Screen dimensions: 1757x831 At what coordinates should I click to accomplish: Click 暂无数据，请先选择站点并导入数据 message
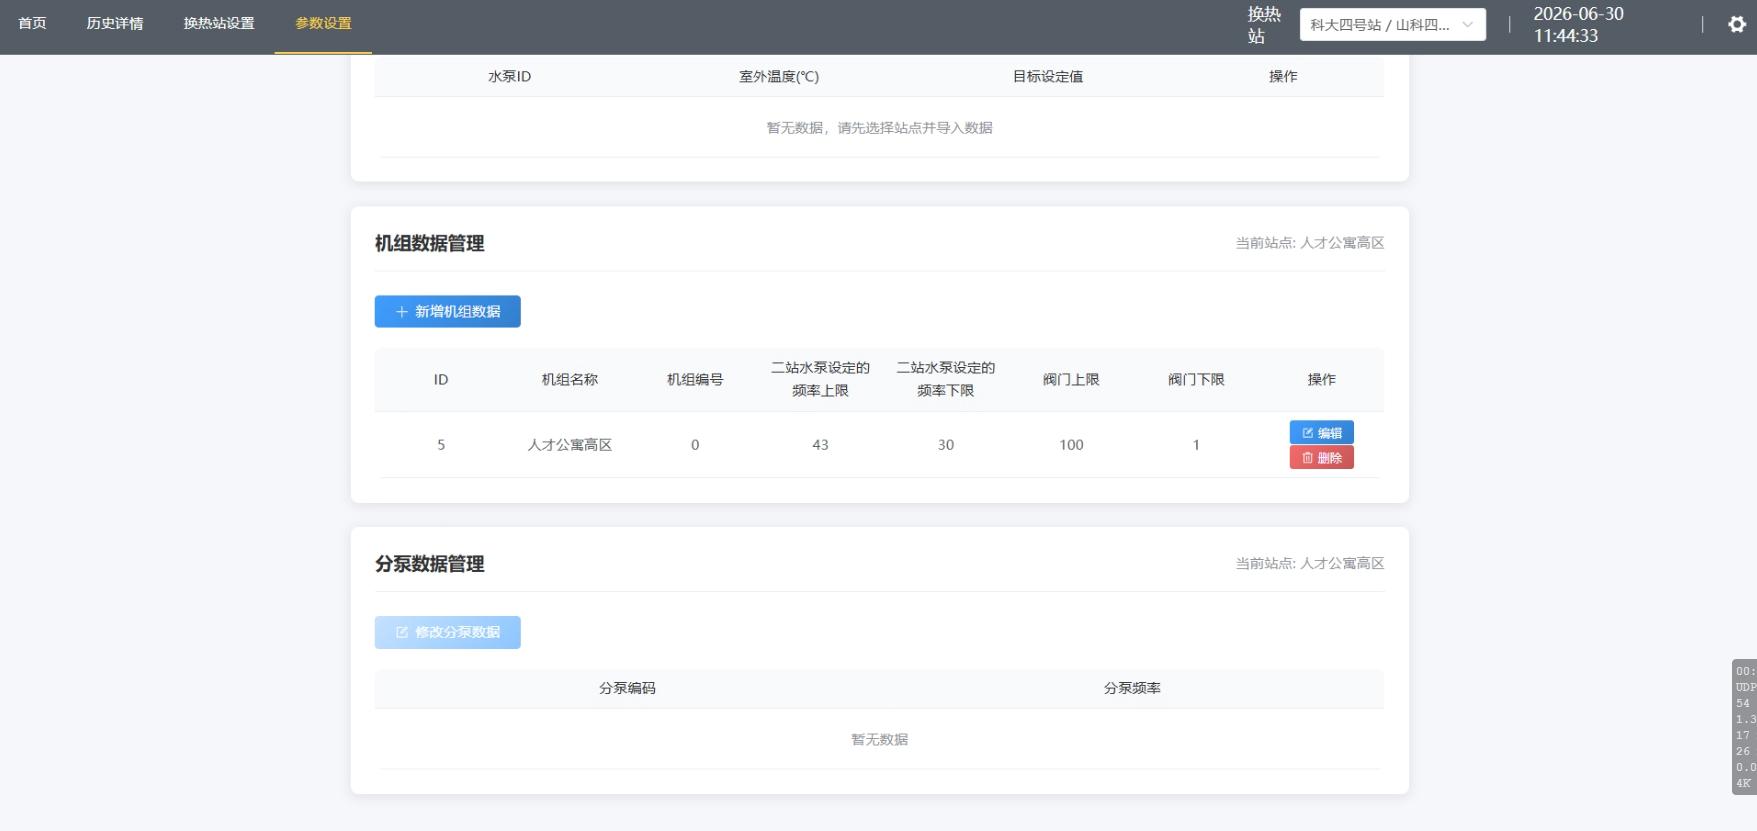pos(879,128)
